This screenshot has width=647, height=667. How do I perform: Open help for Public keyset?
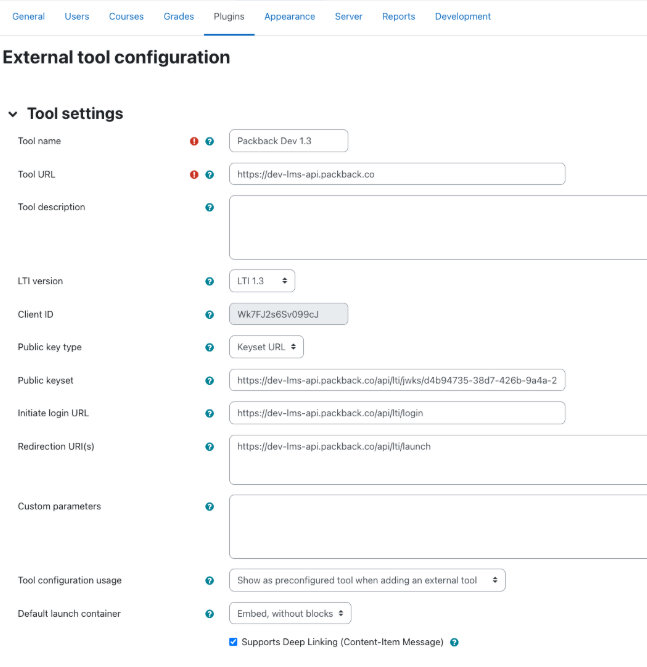[x=209, y=381]
